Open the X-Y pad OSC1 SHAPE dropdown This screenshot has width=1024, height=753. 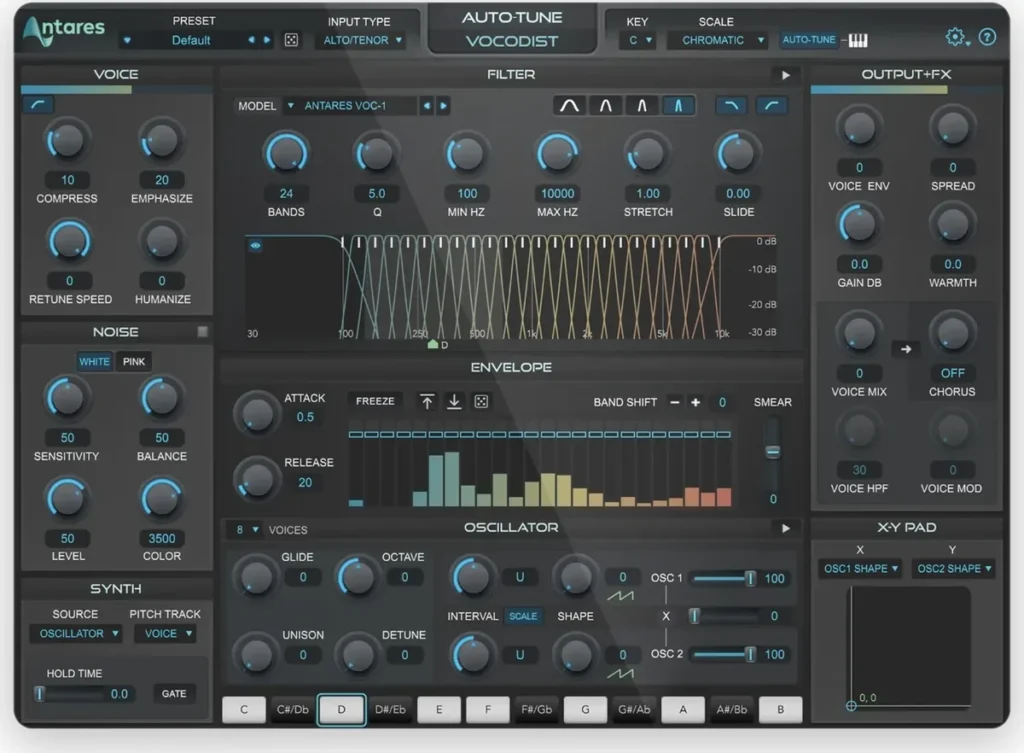click(860, 569)
